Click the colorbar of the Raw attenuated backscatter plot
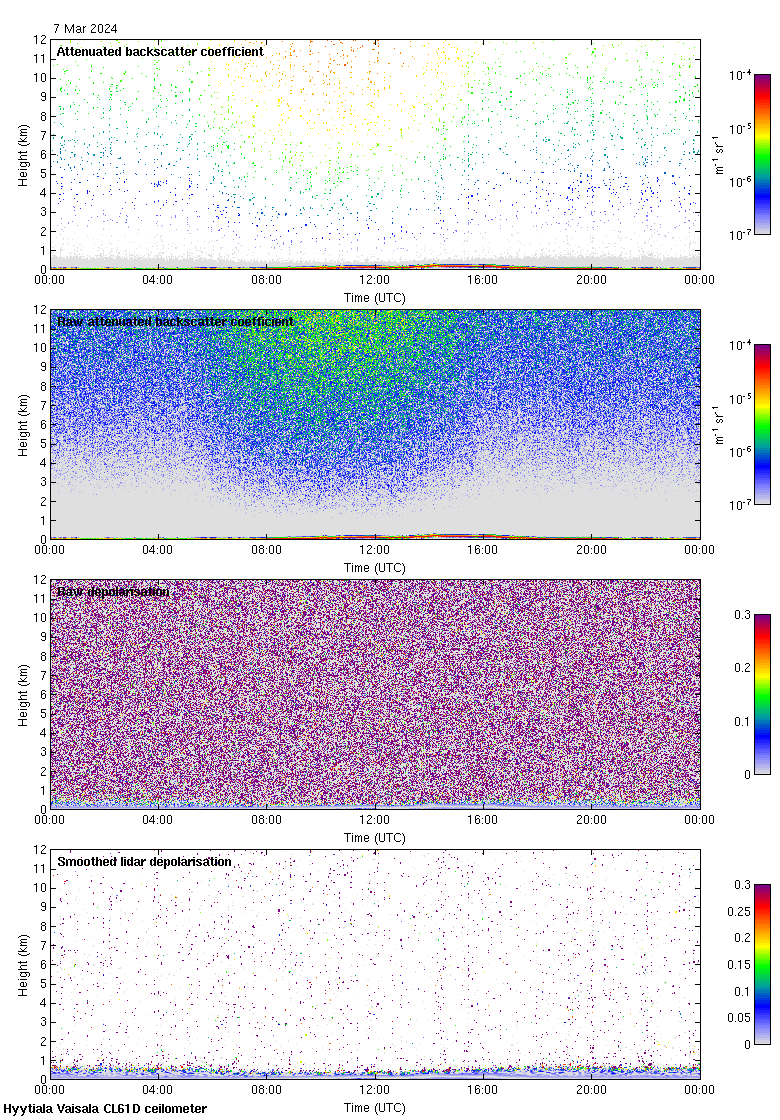Viewport: 780px width, 1120px height. (x=762, y=424)
